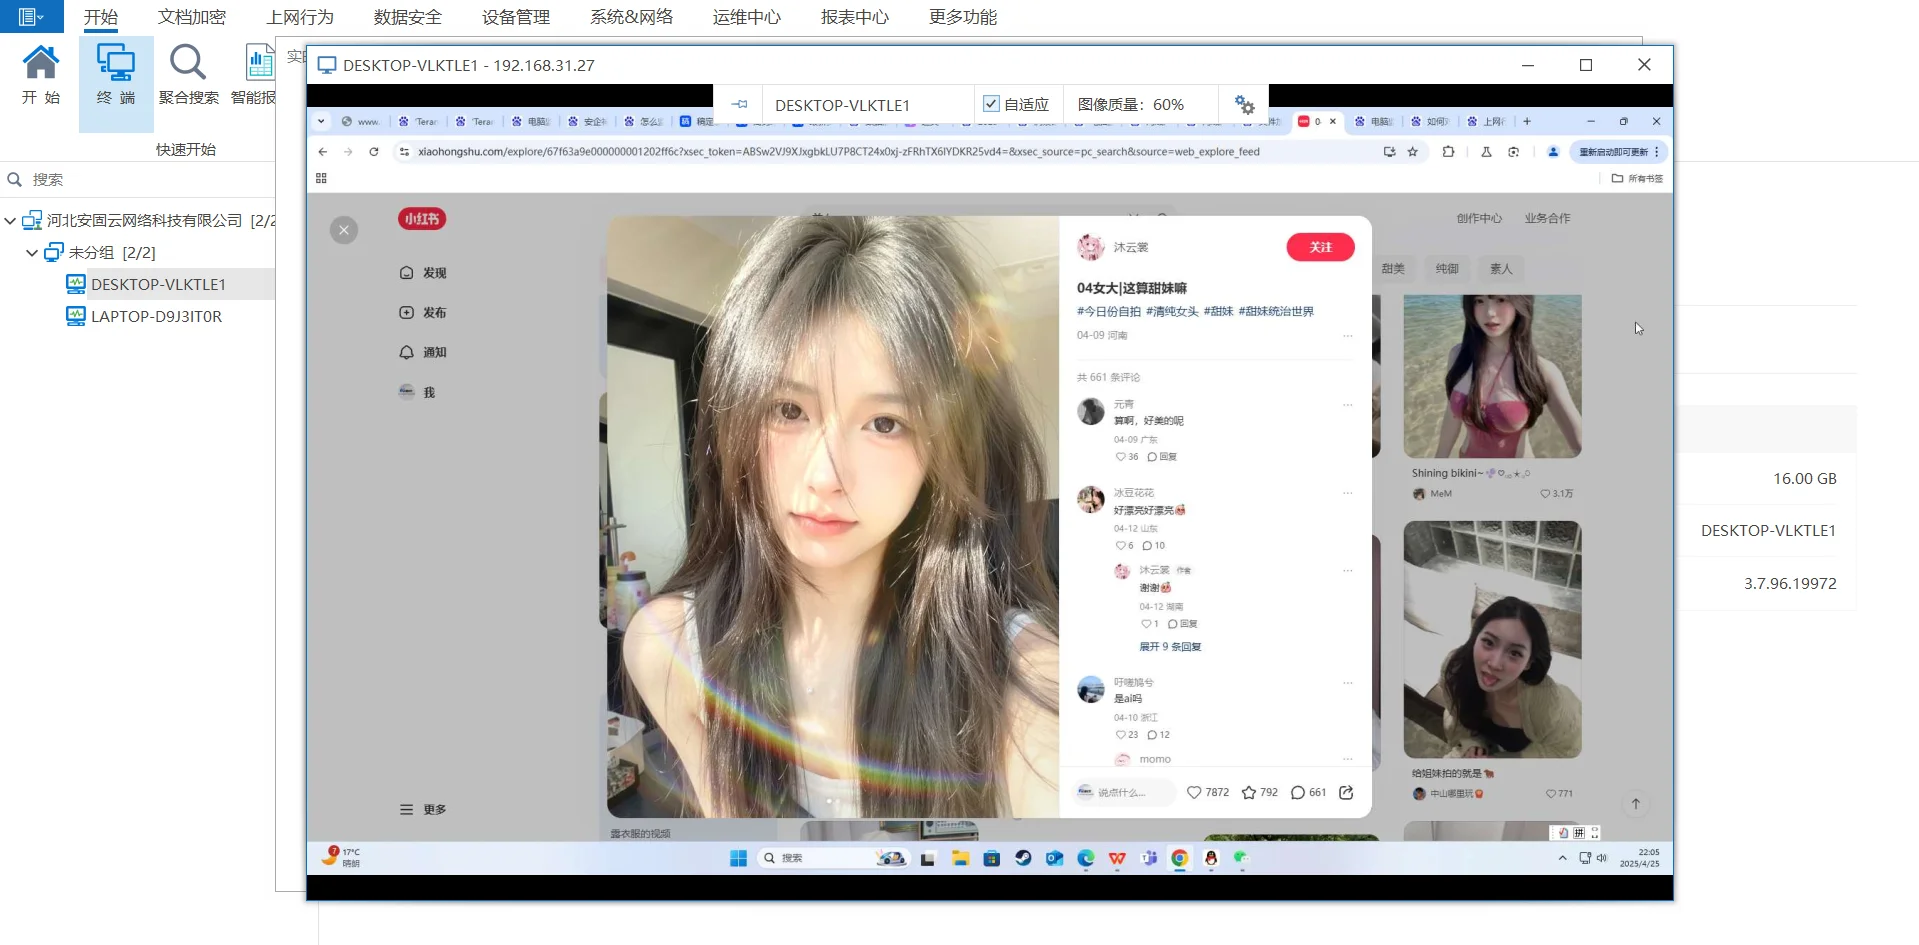Image resolution: width=1919 pixels, height=945 pixels.
Task: Pin the remote desktop viewer window
Action: [739, 104]
